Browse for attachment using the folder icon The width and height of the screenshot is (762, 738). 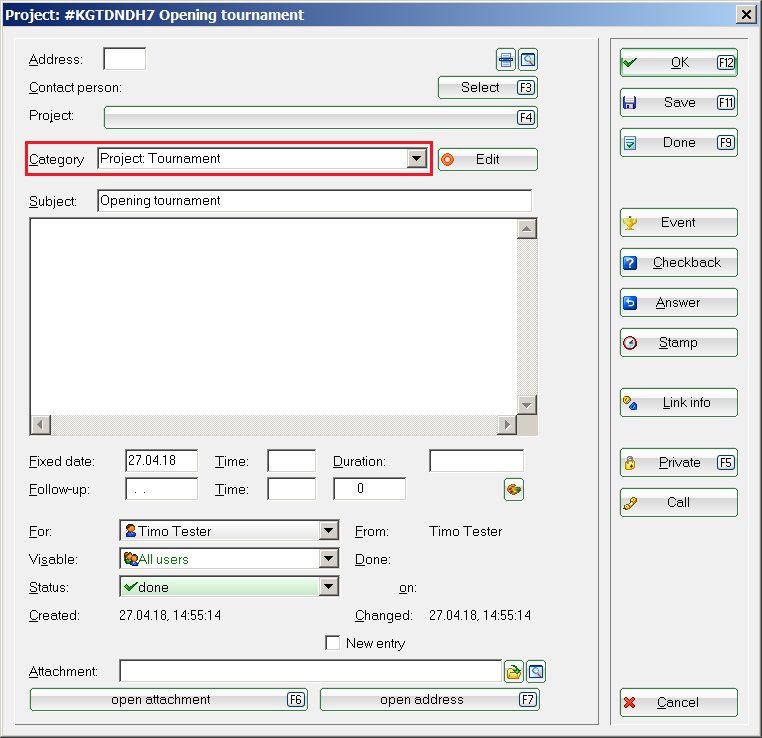pos(514,671)
